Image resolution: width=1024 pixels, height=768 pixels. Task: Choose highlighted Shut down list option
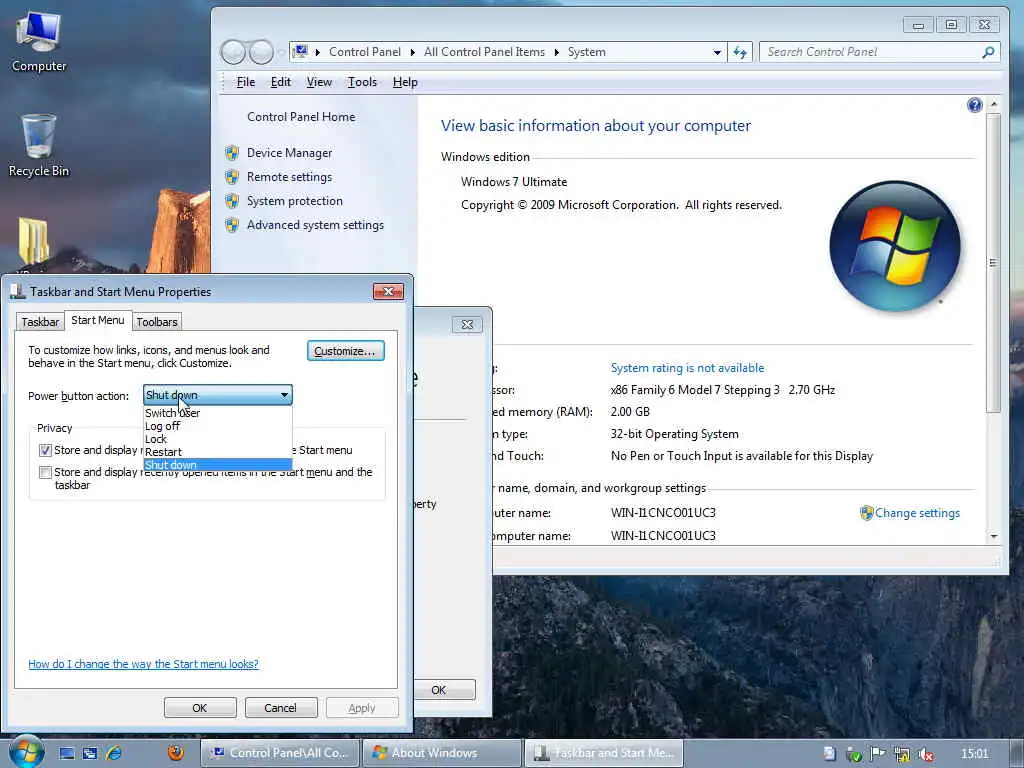click(x=217, y=465)
